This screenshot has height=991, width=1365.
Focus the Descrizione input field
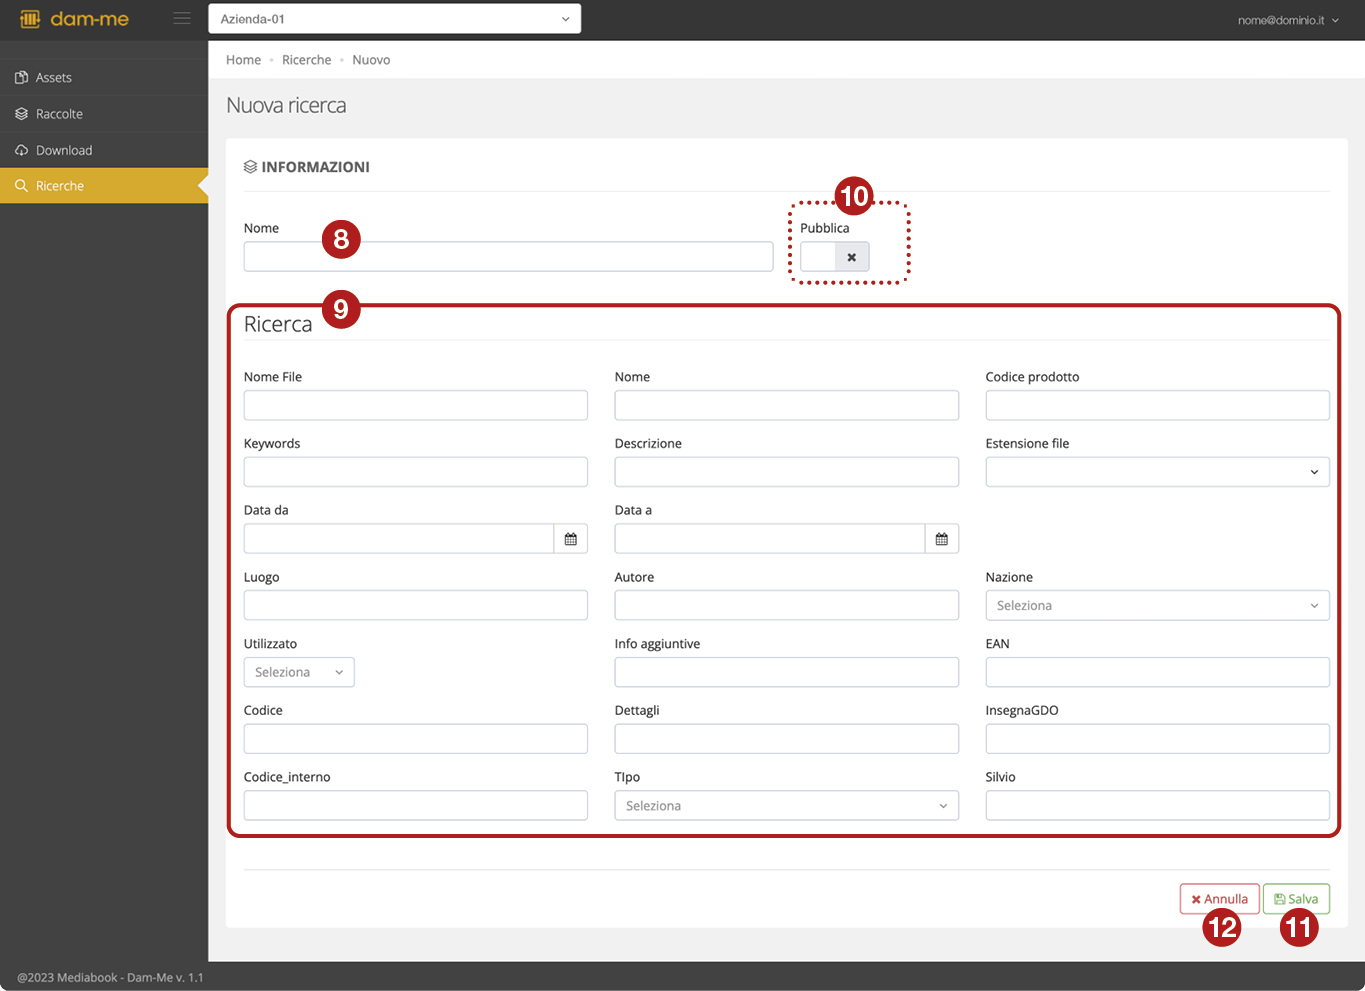(x=786, y=472)
